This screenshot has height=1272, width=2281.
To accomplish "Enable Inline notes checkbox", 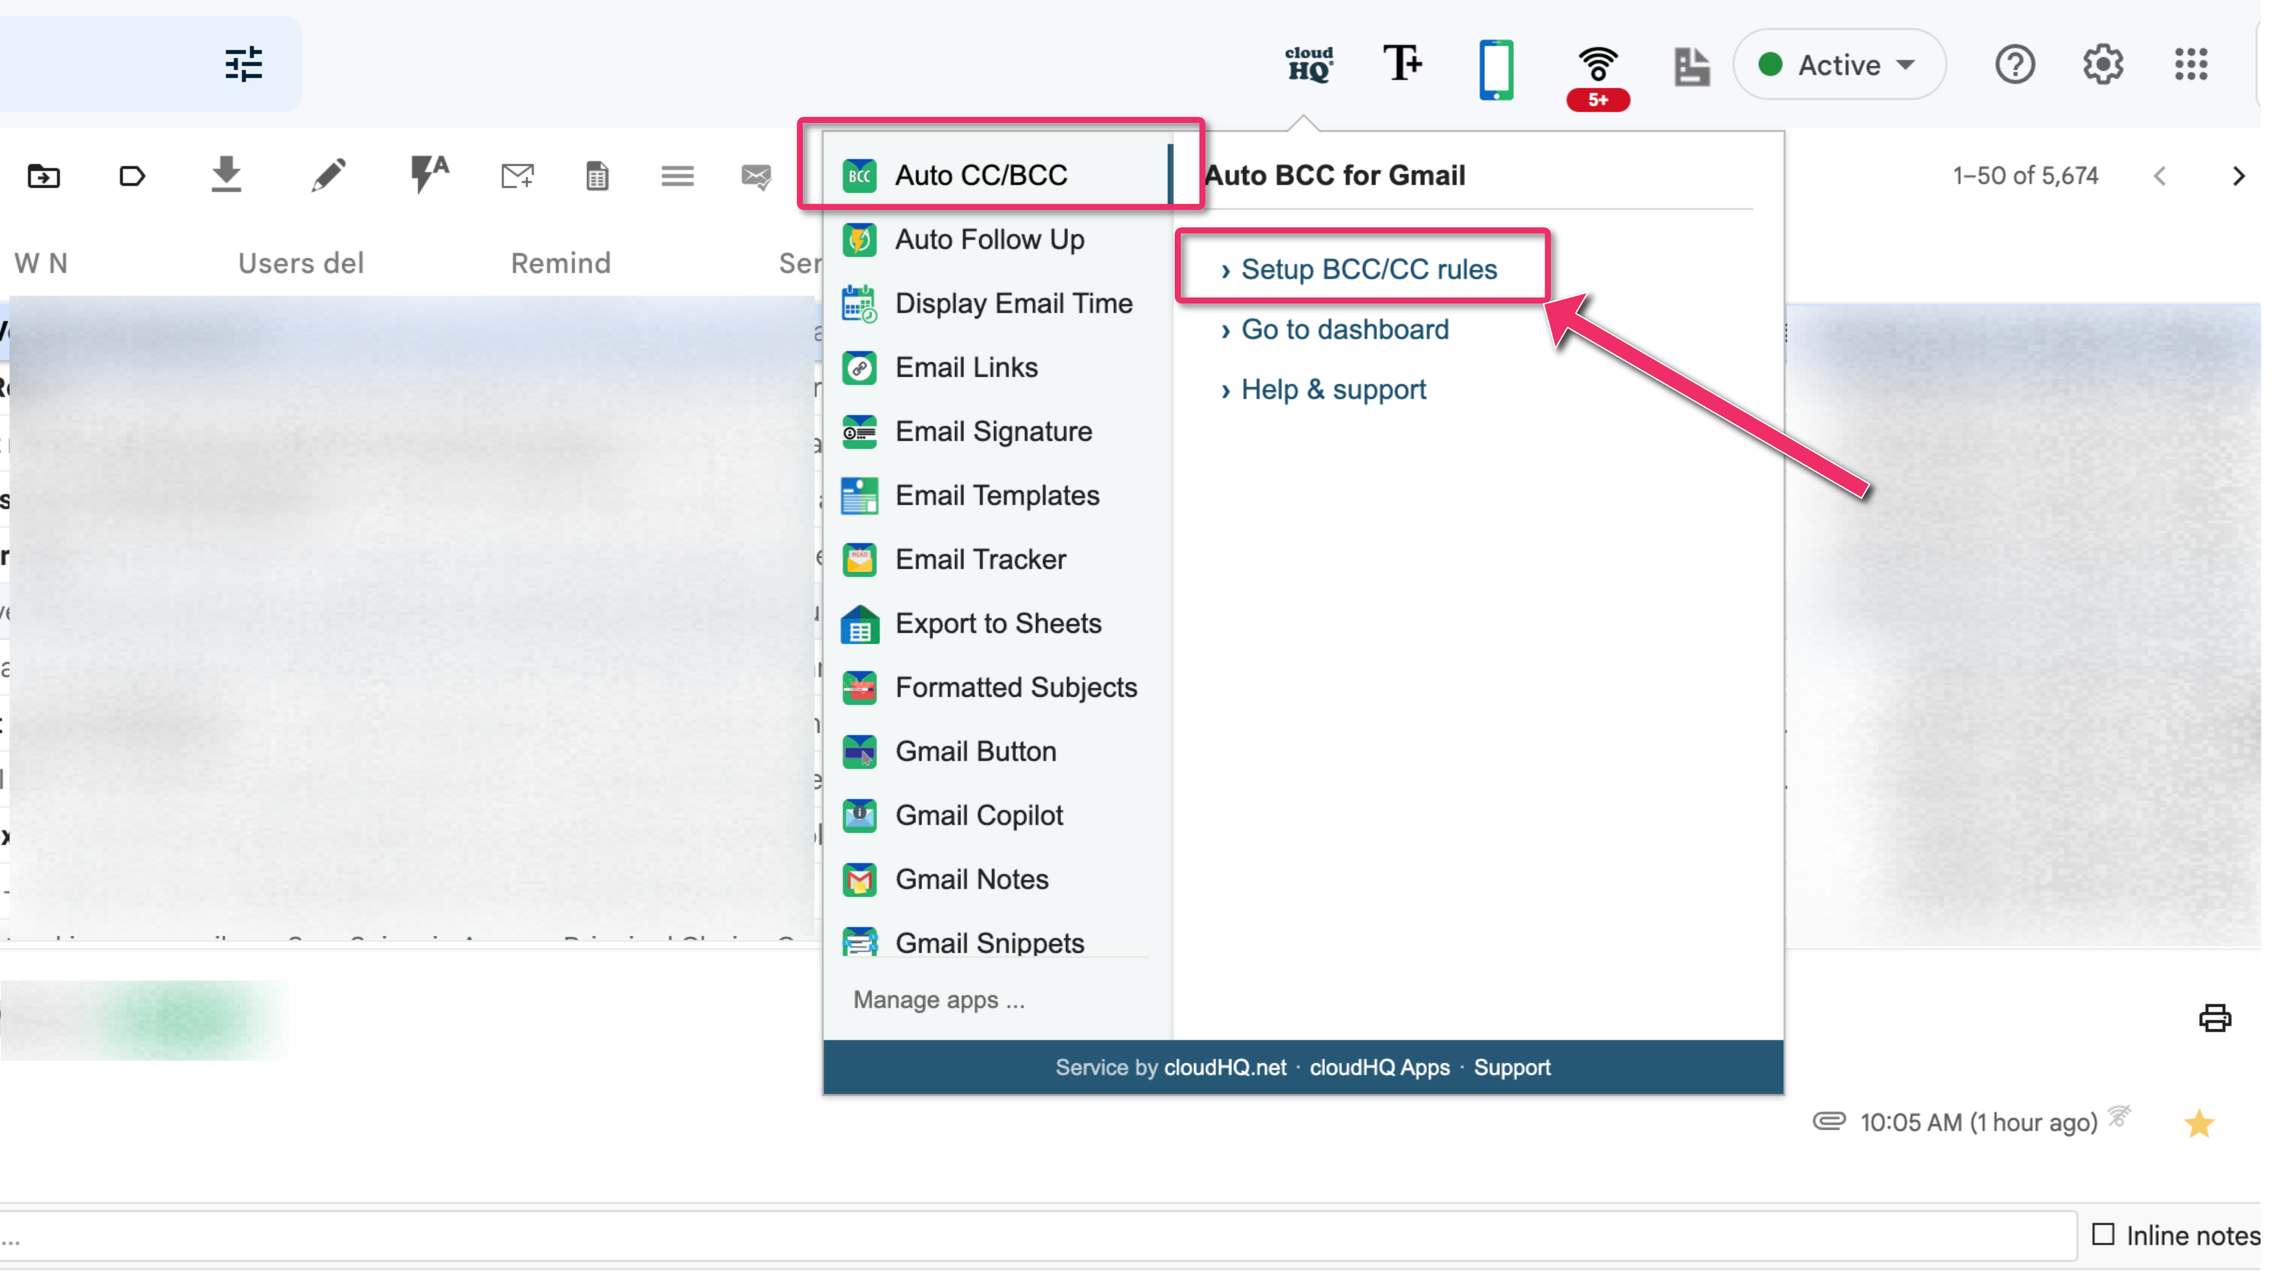I will point(2102,1234).
